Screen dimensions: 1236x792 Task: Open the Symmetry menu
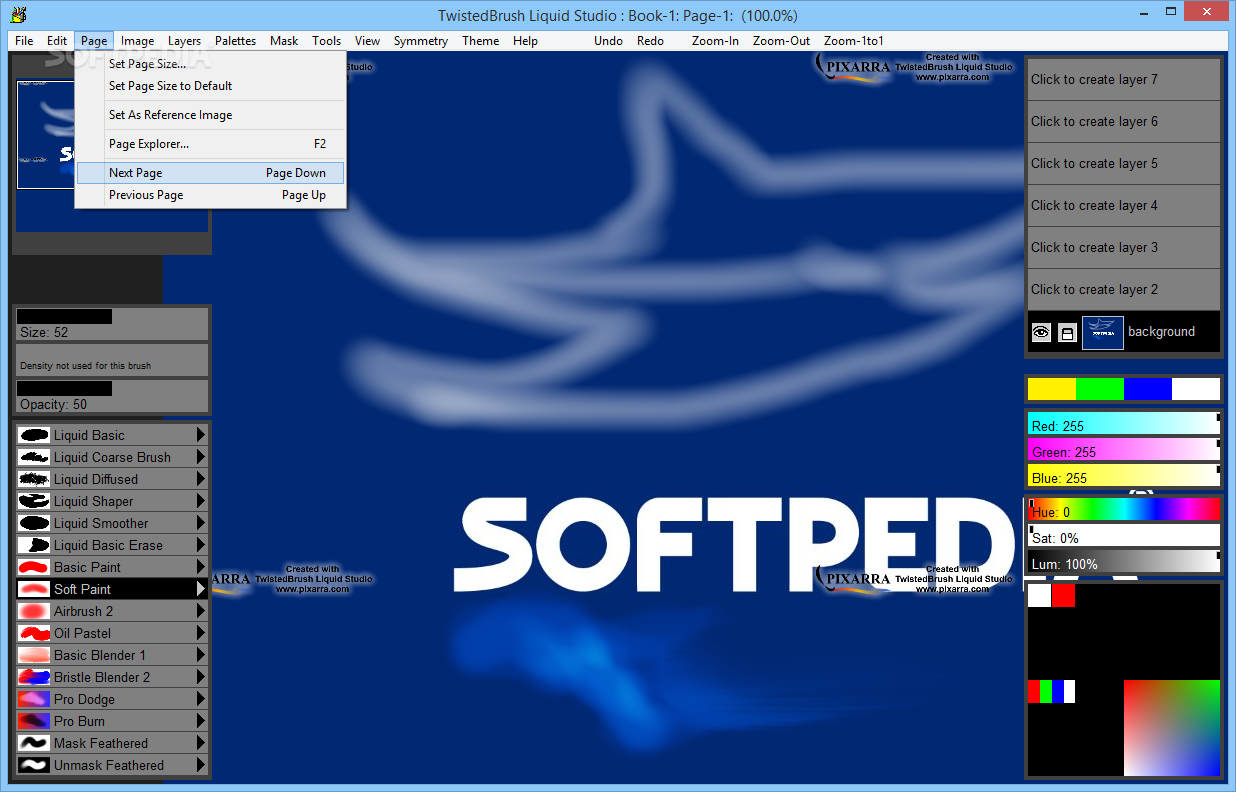pos(421,41)
